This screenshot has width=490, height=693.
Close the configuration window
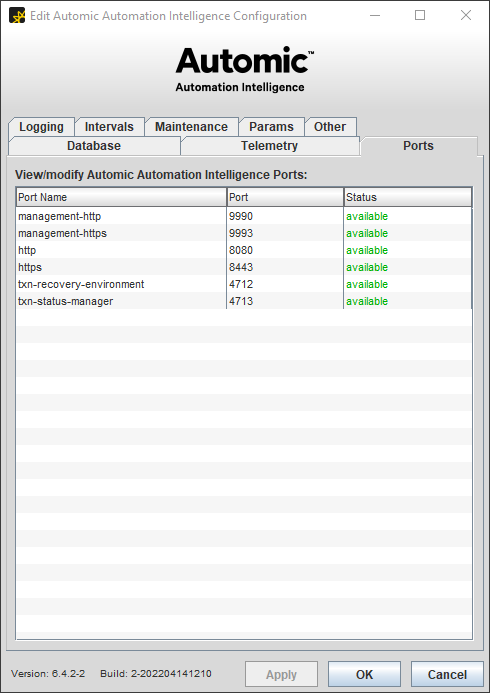point(466,16)
